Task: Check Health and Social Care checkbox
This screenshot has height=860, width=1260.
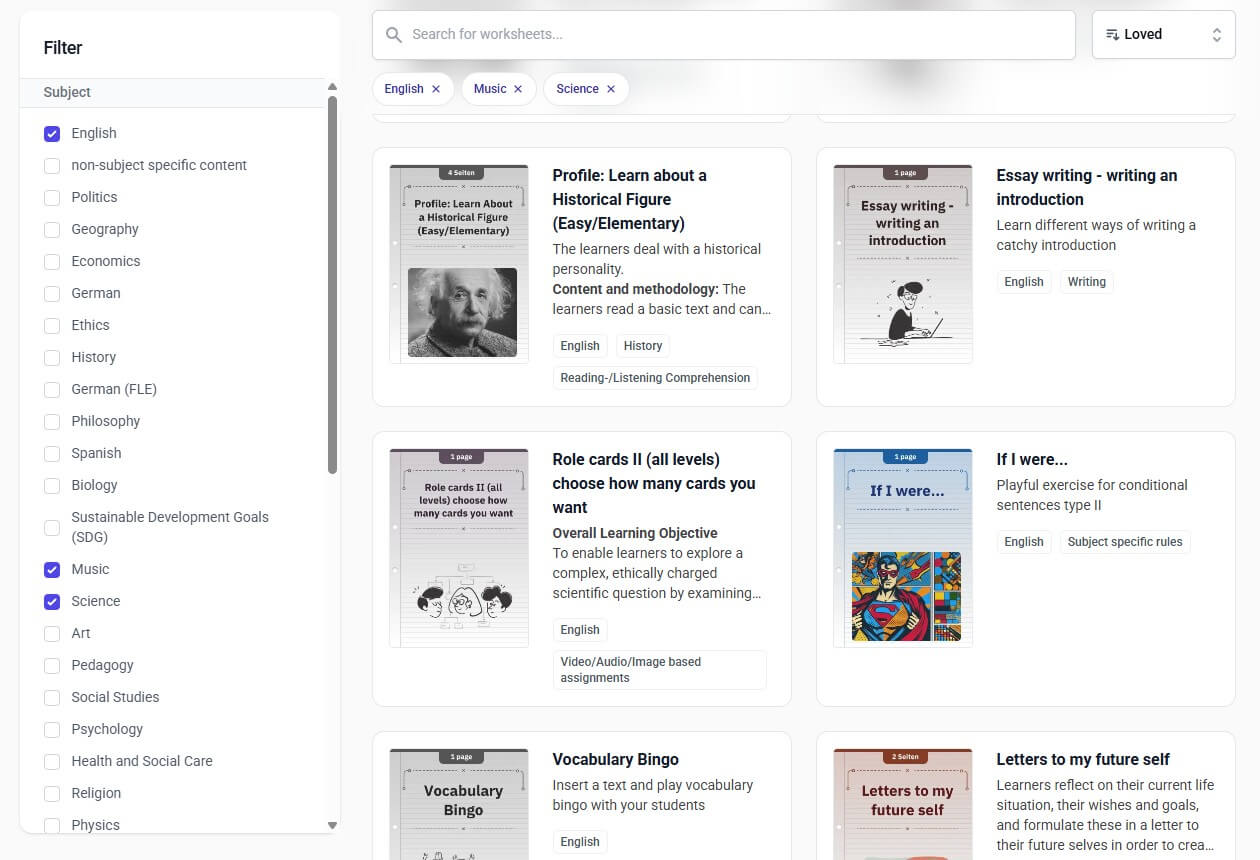Action: coord(52,761)
